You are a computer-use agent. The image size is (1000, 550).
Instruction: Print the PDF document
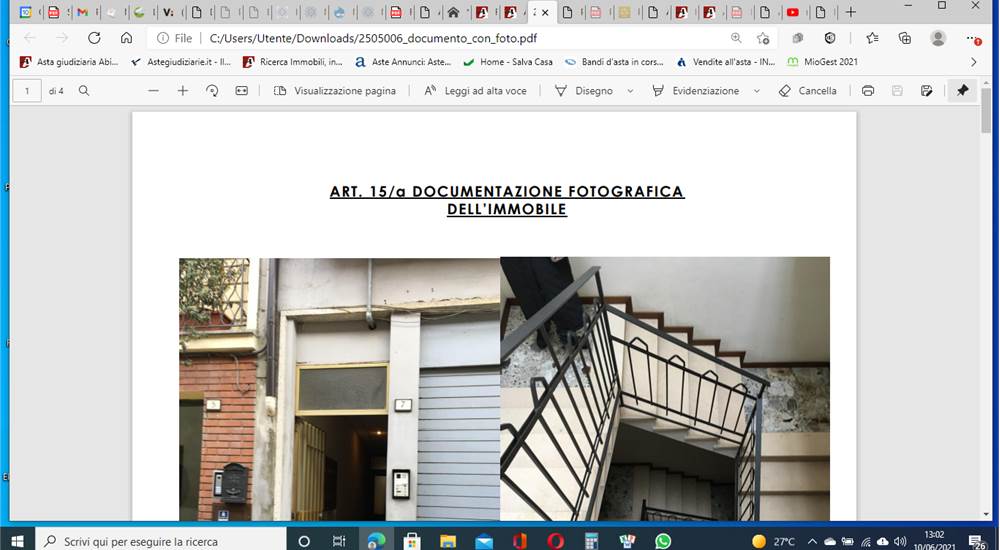(x=867, y=91)
